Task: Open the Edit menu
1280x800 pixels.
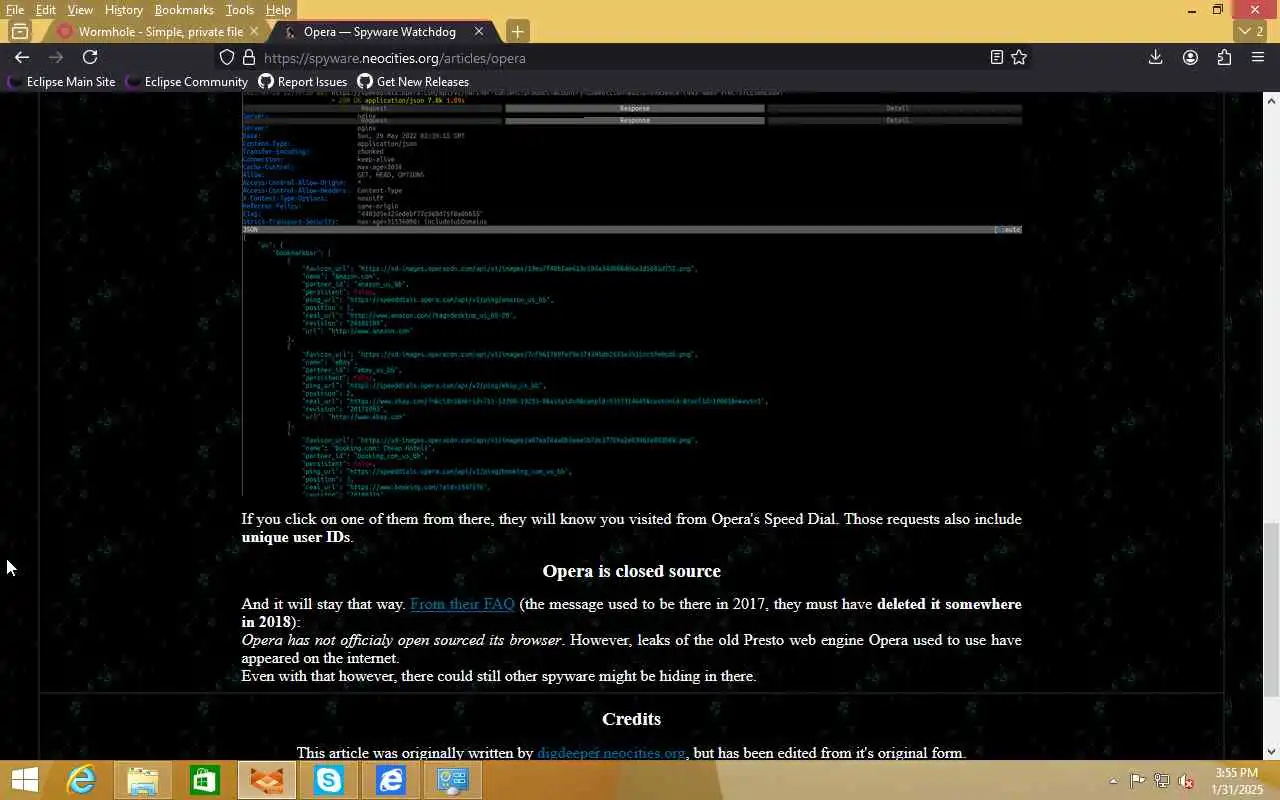Action: [x=46, y=10]
